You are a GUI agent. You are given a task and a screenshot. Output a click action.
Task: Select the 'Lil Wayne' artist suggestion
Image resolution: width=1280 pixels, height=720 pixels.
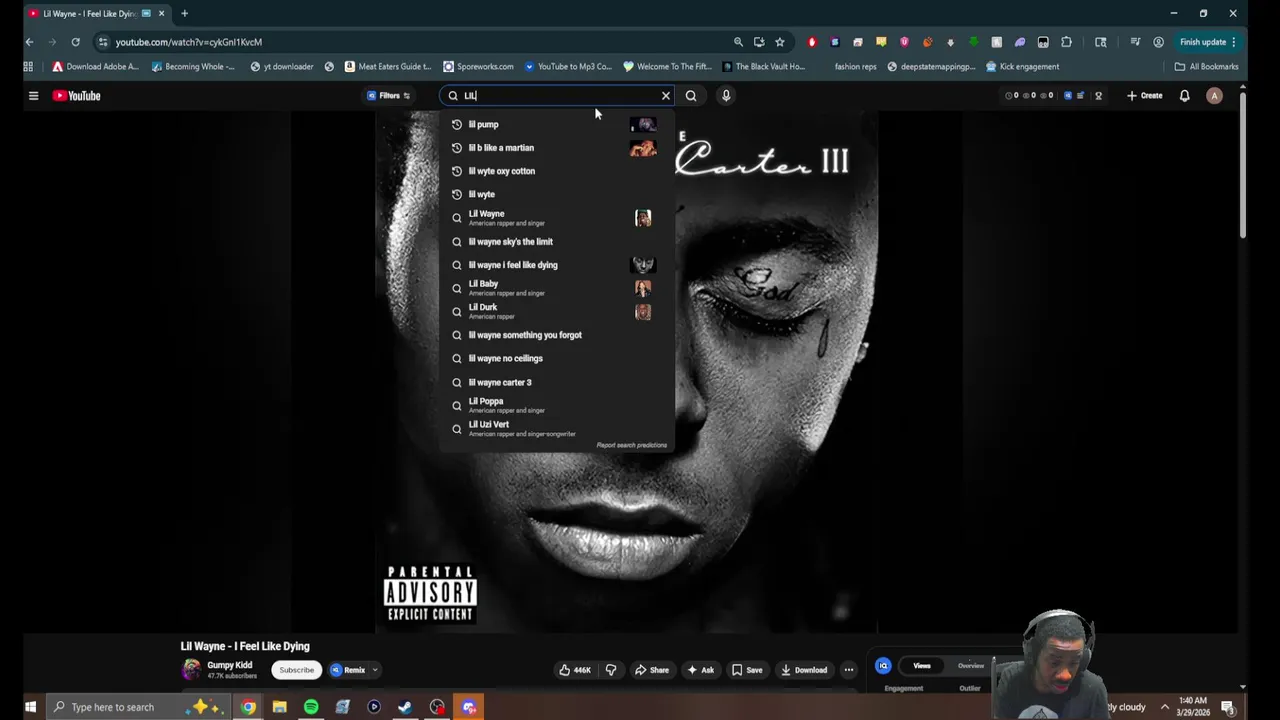556,218
